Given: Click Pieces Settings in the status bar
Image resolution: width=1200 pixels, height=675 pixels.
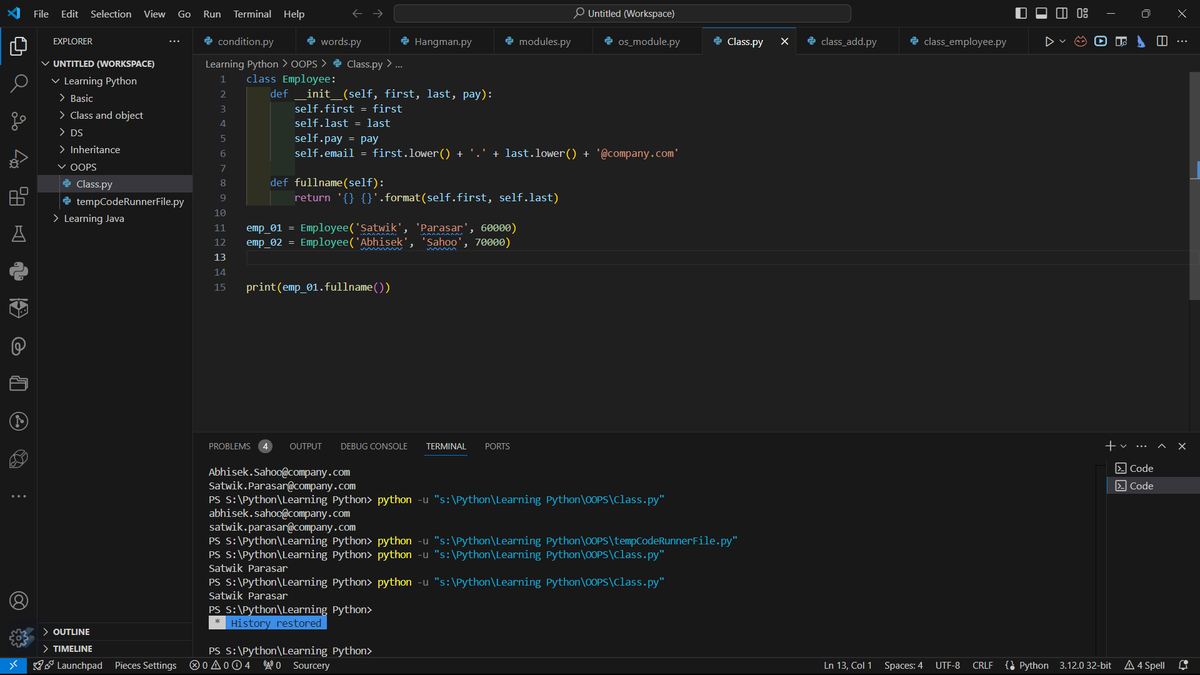Looking at the screenshot, I should (x=145, y=665).
